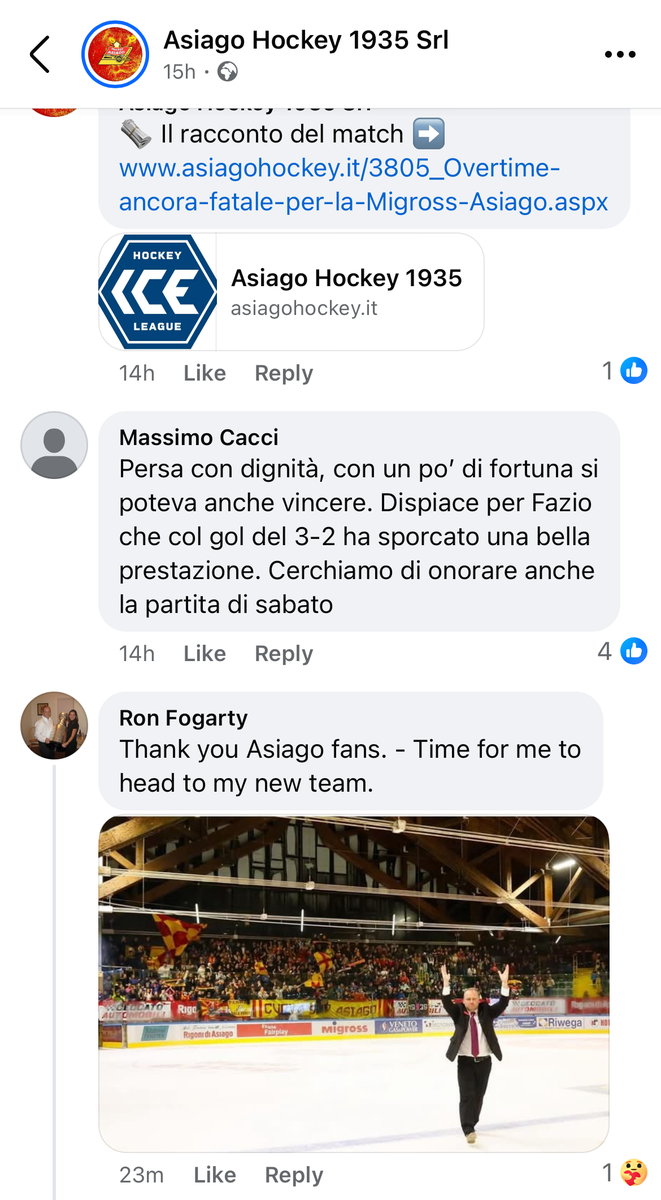Like Massimo Cacci's comment
Screen dimensions: 661x1200
point(204,654)
